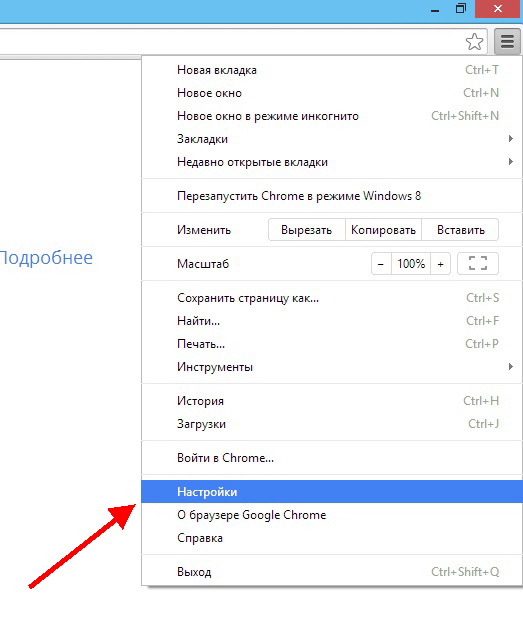The height and width of the screenshot is (619, 523).
Task: Click the Копировать button
Action: coord(383,230)
